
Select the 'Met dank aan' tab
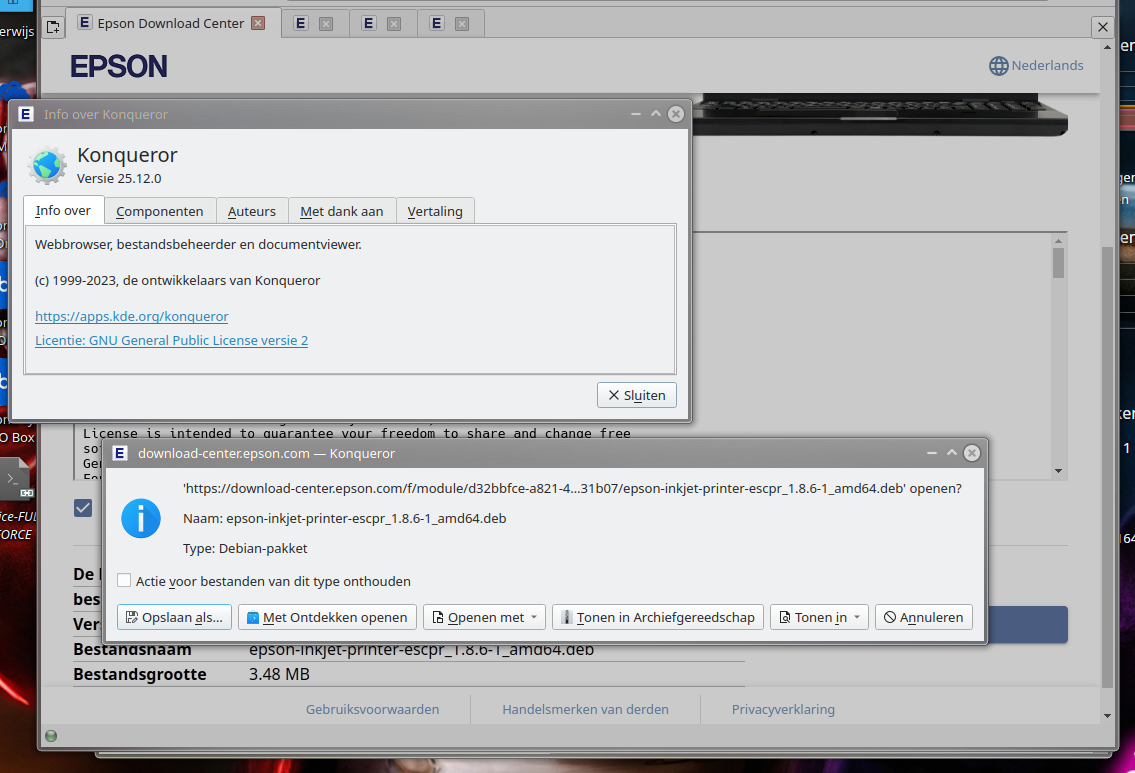click(x=341, y=211)
